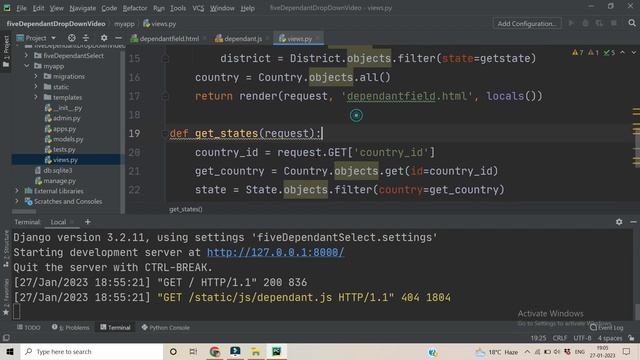Click the myapp breadcrumb in navigation bar

click(124, 24)
